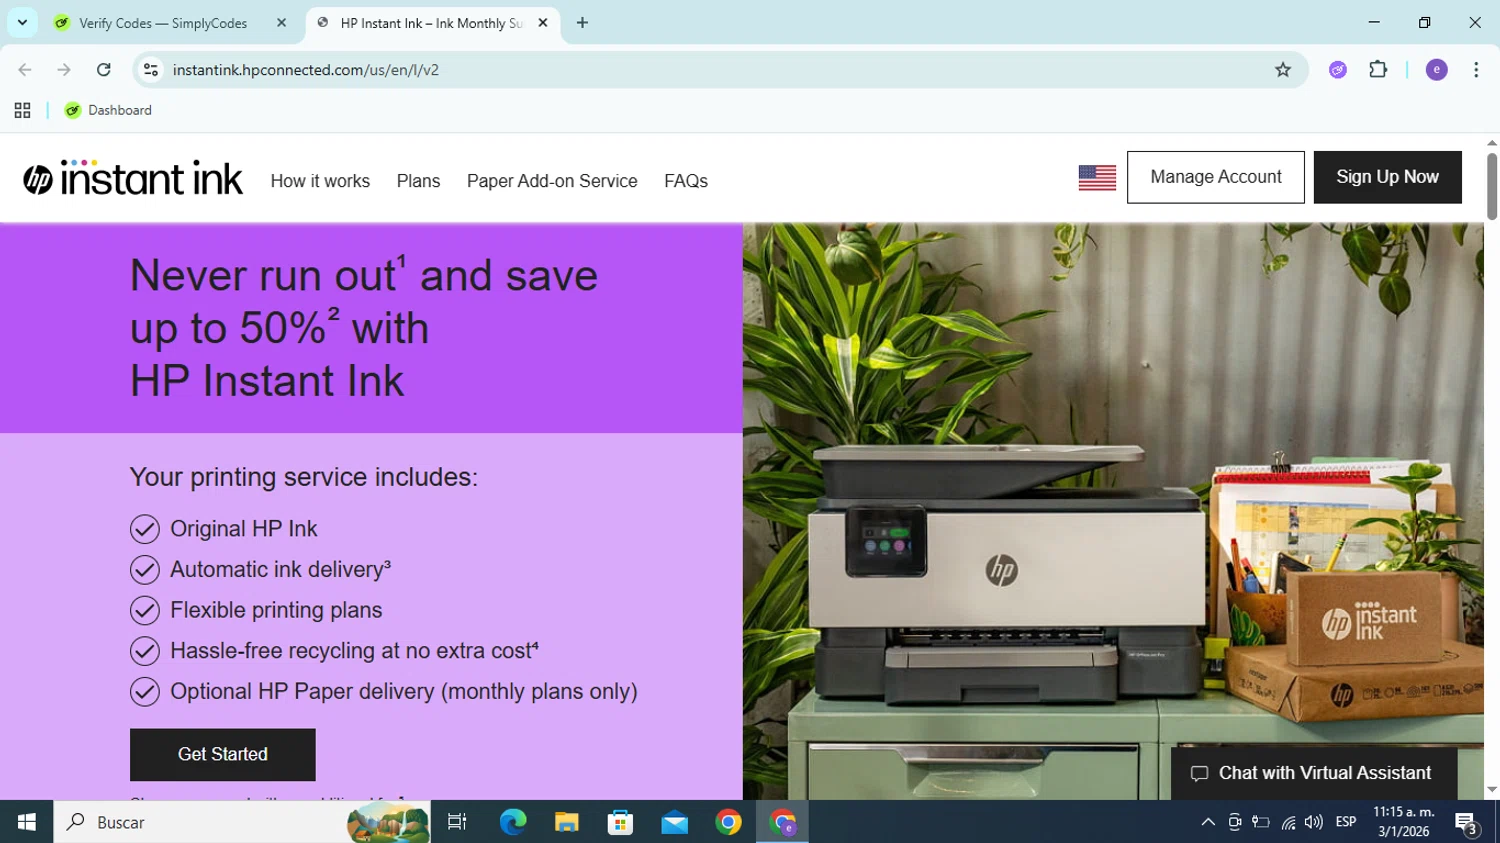Image resolution: width=1500 pixels, height=843 pixels.
Task: Open the FAQs menu item
Action: click(686, 181)
